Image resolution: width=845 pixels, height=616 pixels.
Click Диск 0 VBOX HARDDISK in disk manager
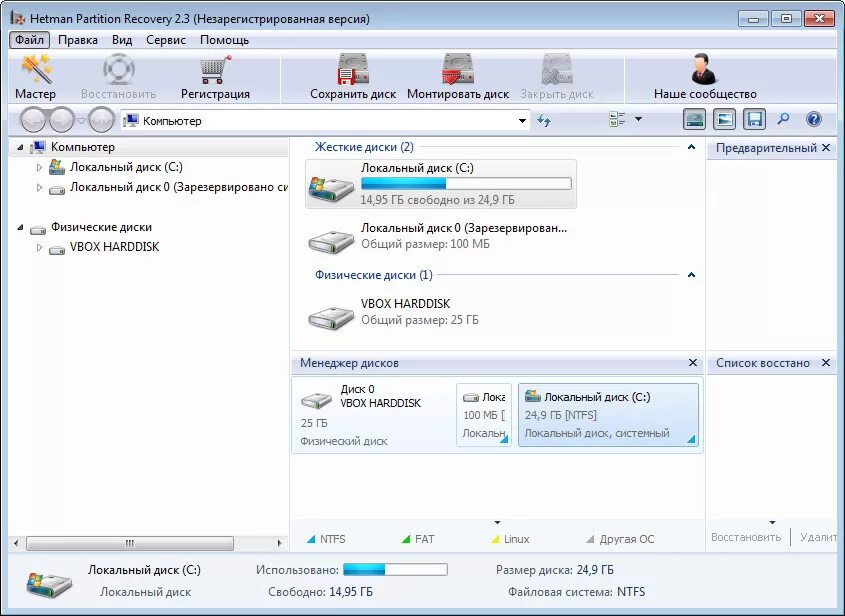pos(373,414)
